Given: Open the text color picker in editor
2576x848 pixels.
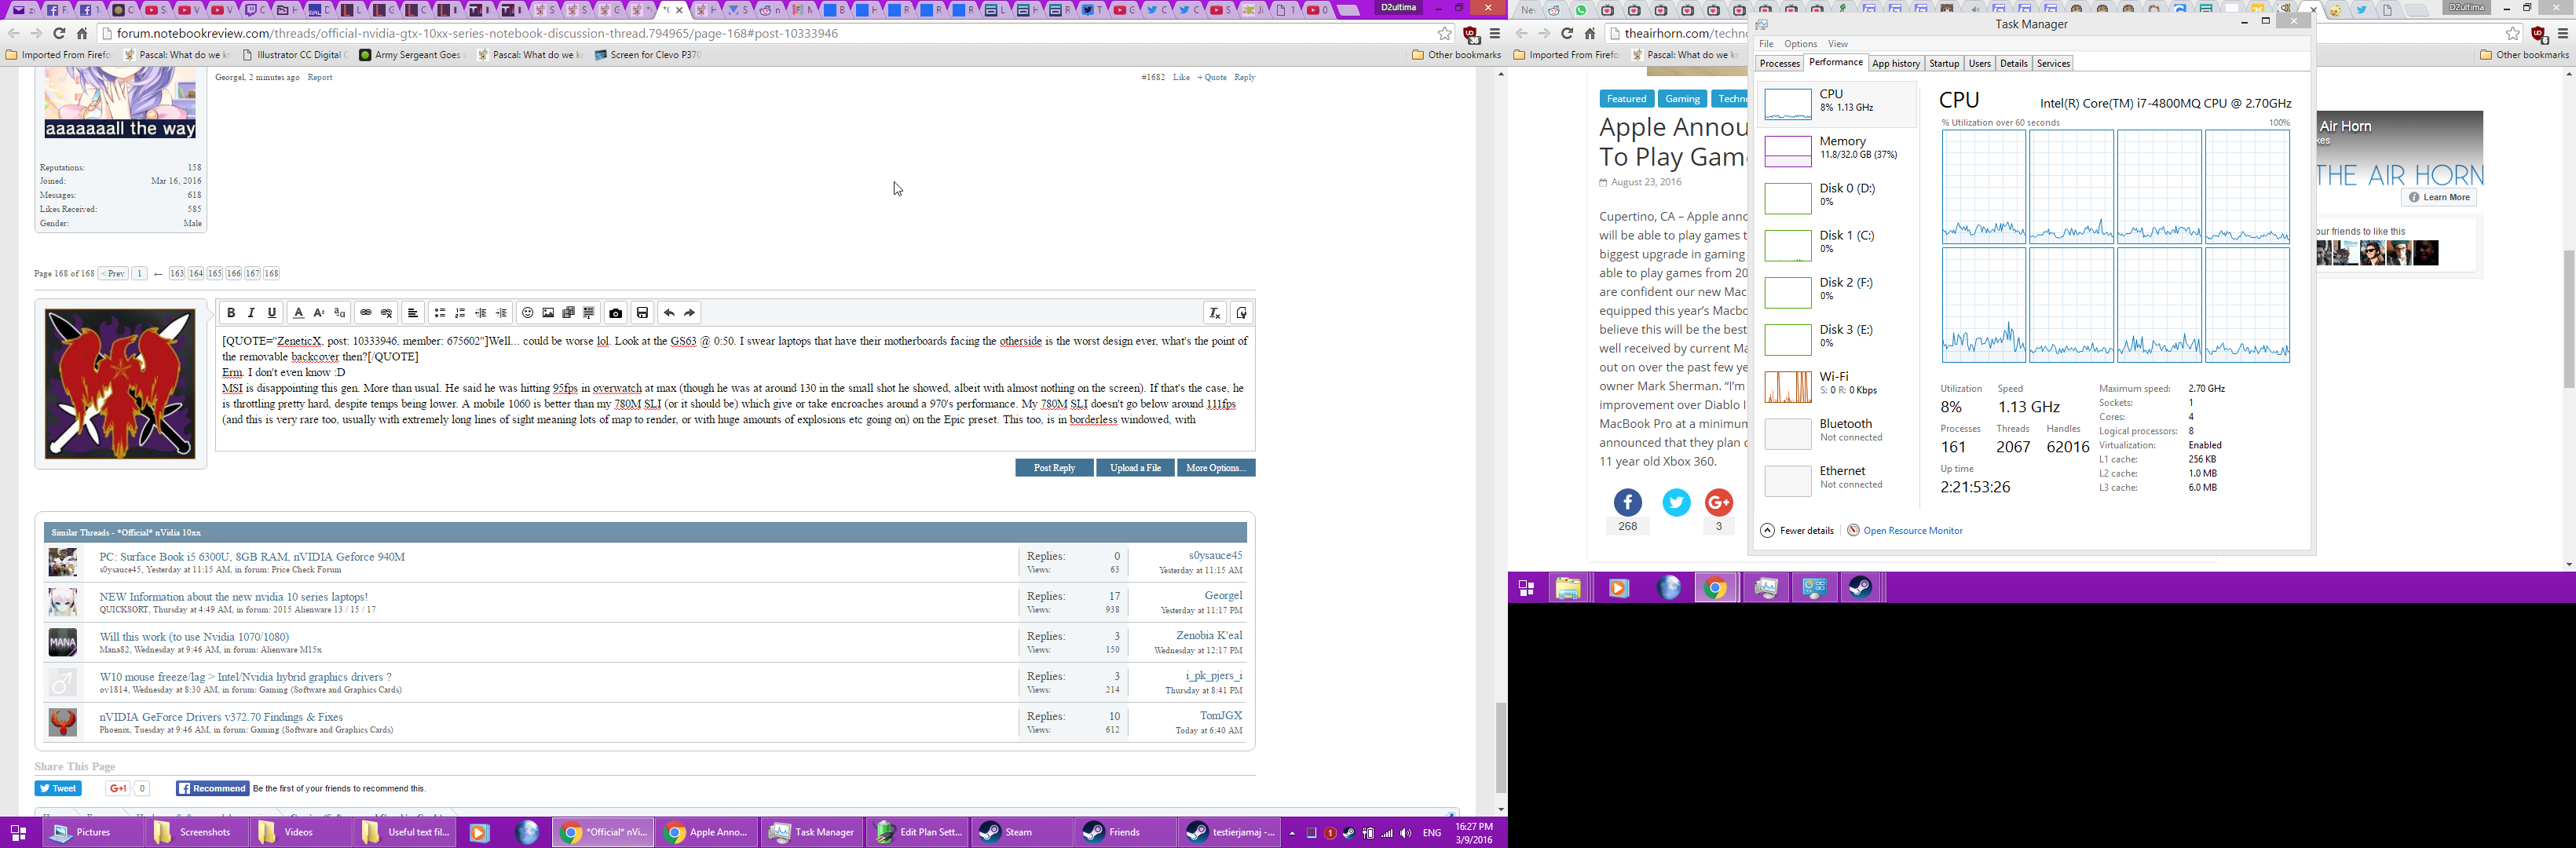Looking at the screenshot, I should (298, 313).
